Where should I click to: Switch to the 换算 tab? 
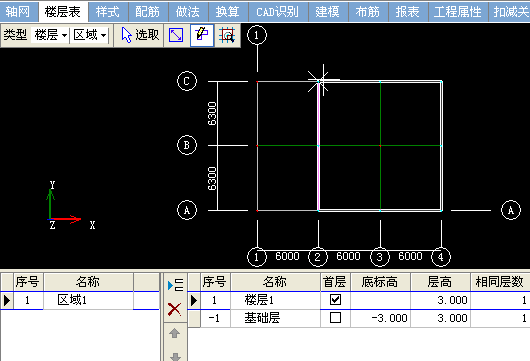click(228, 12)
